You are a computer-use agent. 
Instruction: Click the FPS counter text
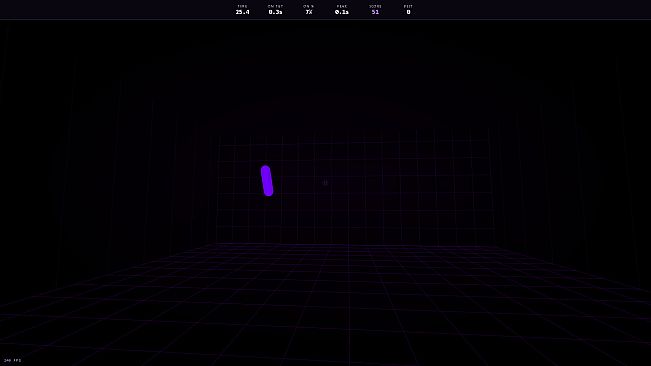(12, 360)
